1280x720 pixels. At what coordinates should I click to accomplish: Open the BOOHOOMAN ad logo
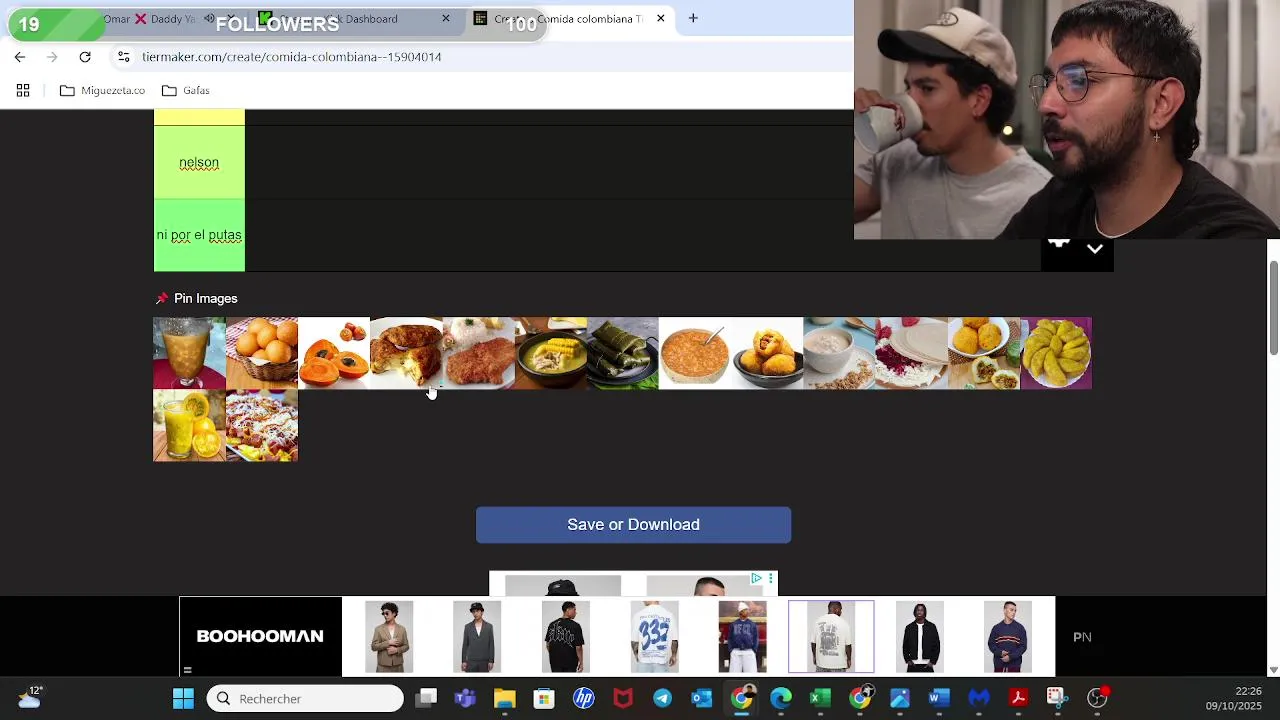point(260,636)
